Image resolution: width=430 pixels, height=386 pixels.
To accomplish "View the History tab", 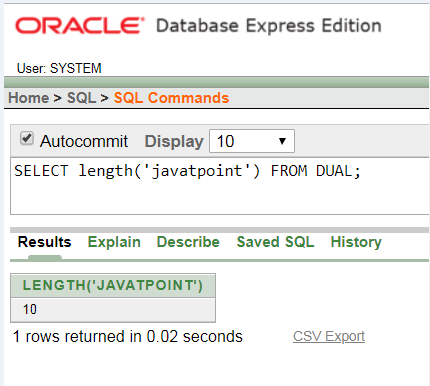I will pyautogui.click(x=356, y=242).
